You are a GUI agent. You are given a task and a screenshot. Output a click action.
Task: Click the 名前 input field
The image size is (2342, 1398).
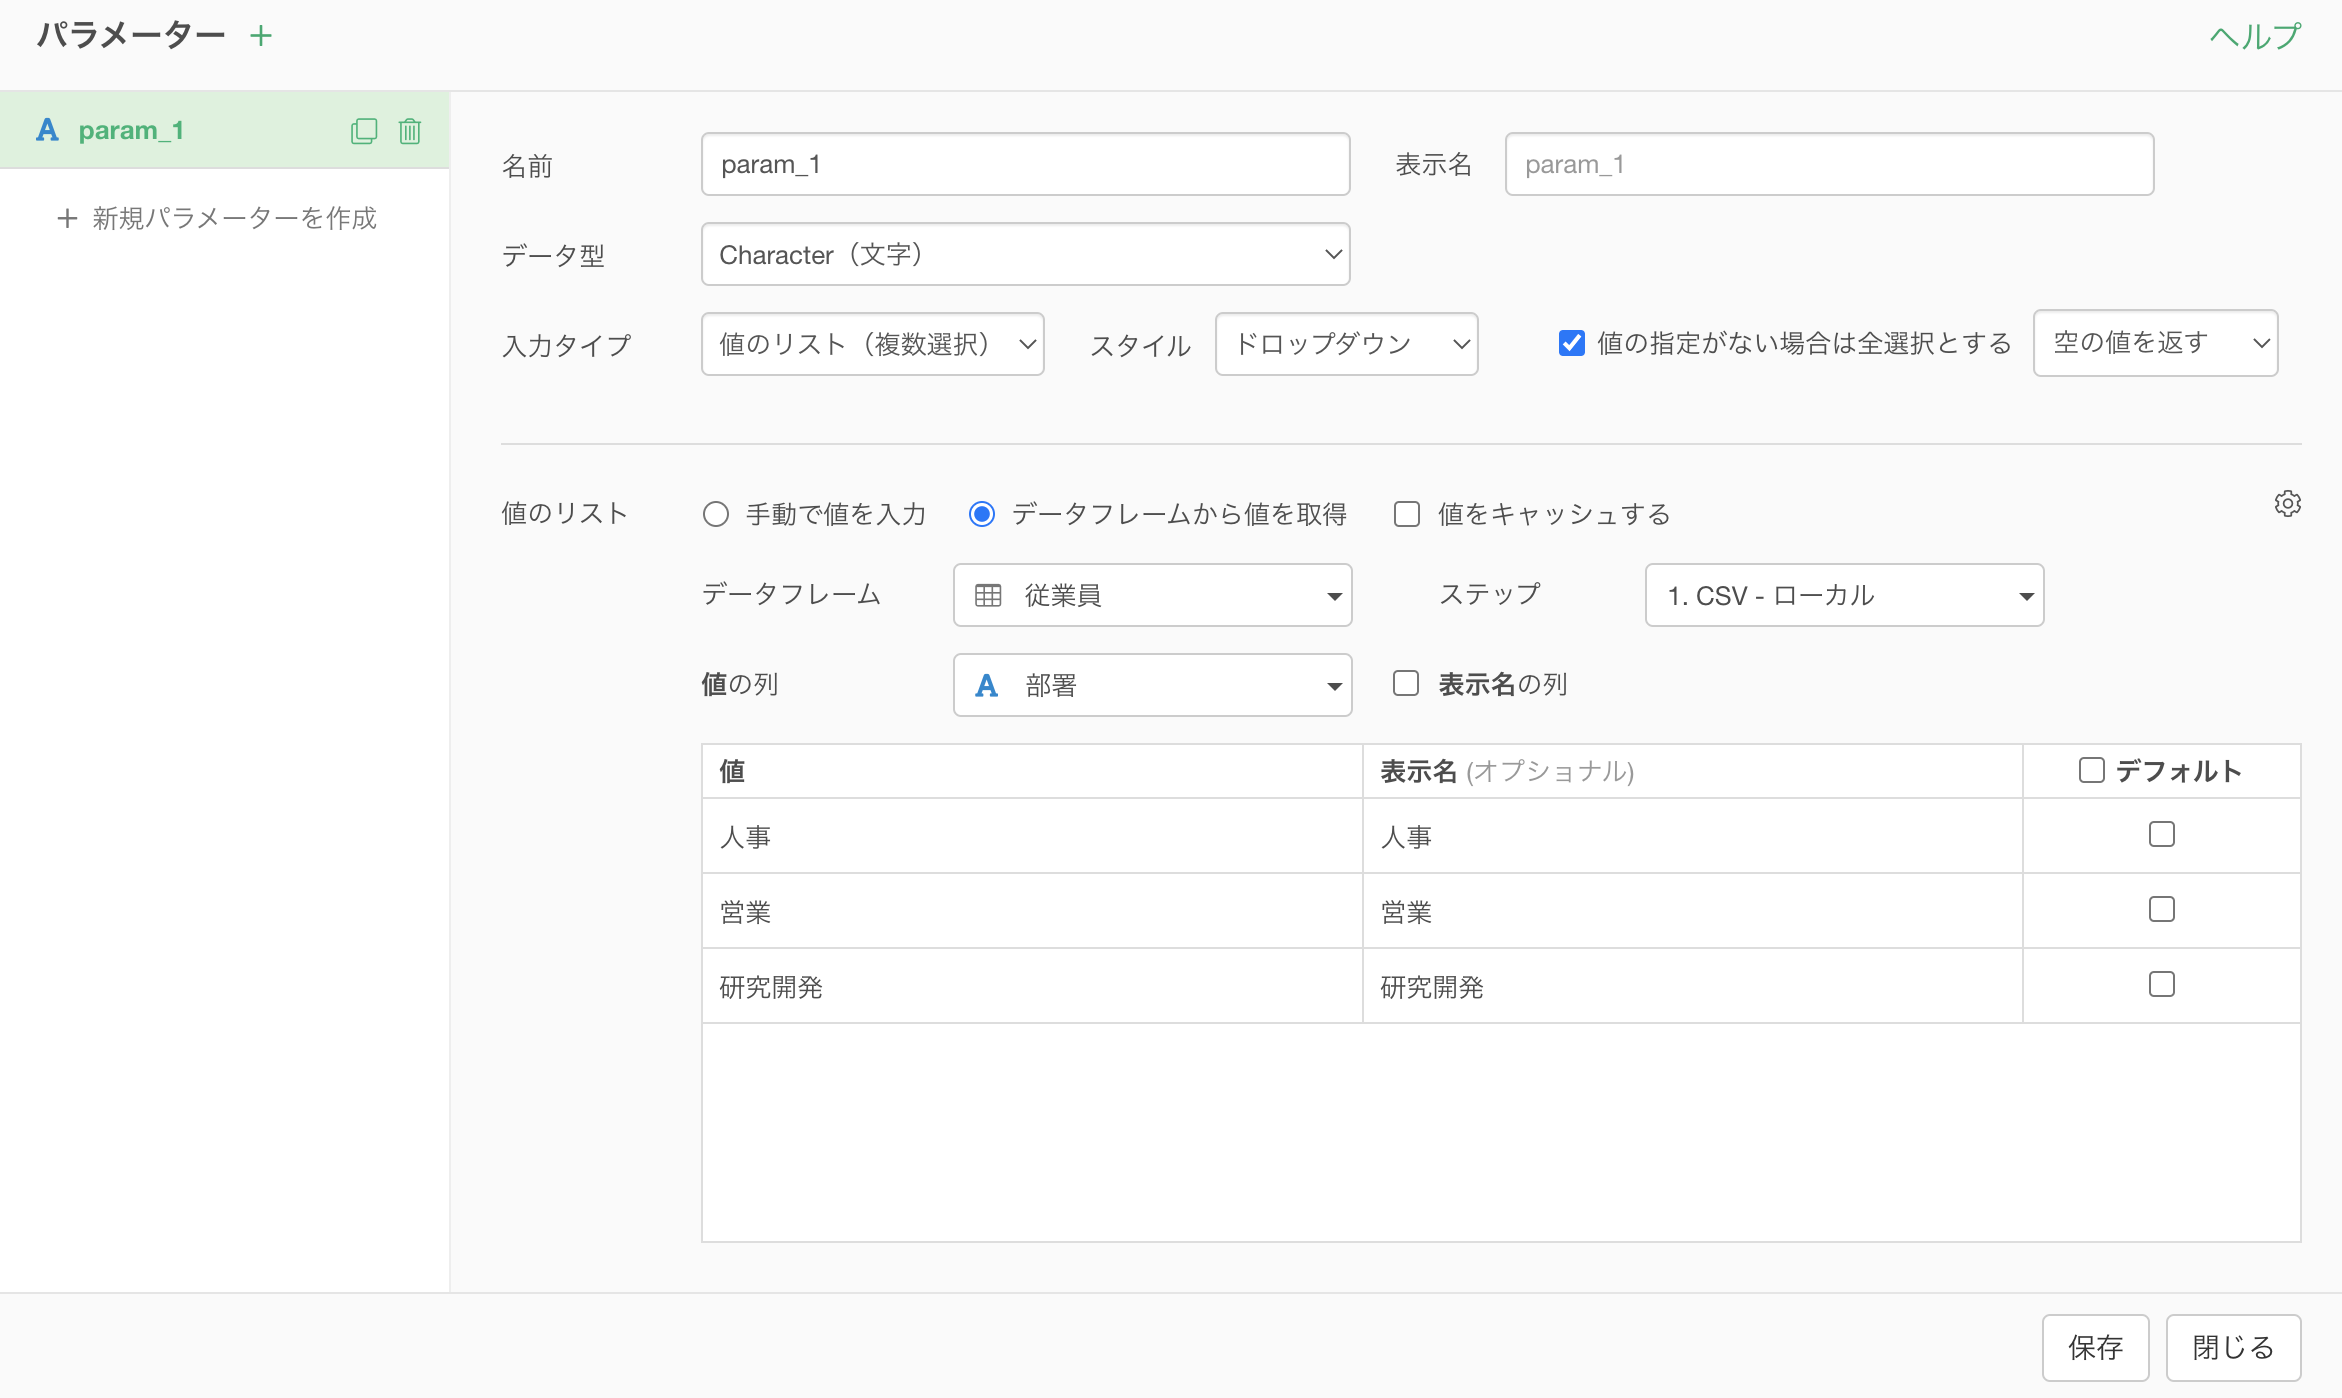(x=1026, y=164)
